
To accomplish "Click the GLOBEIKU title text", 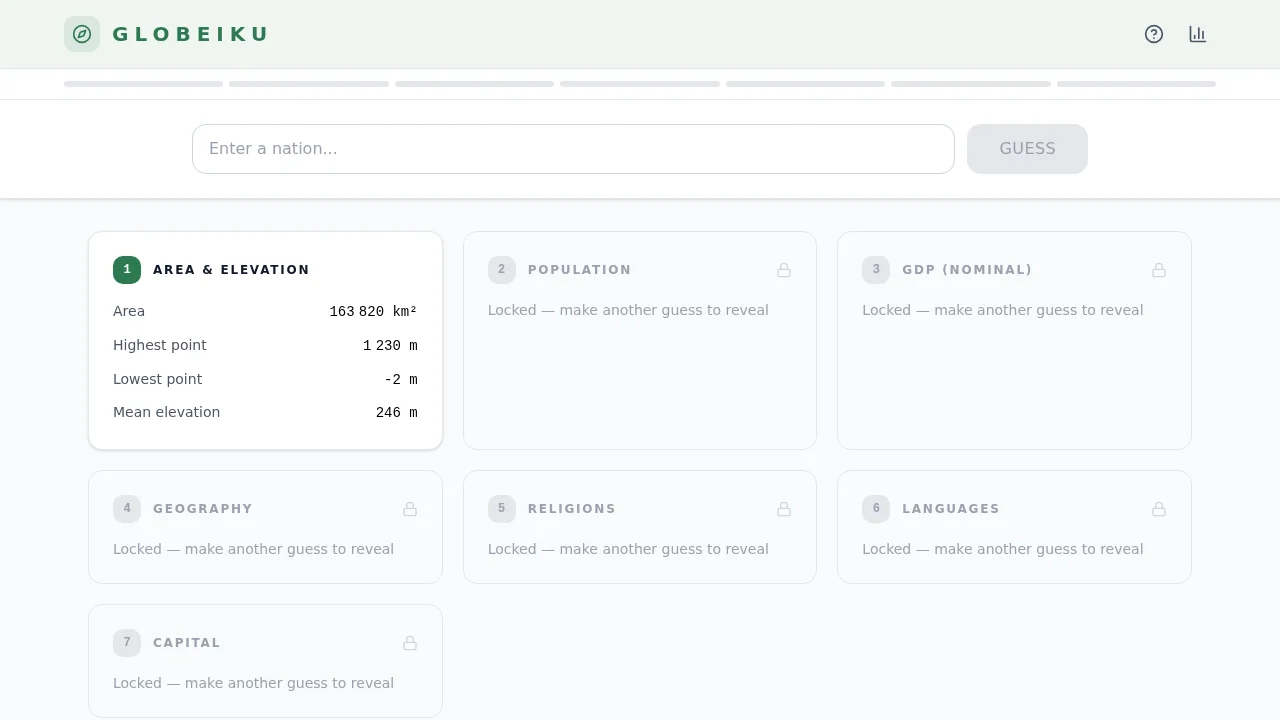I will 190,34.
